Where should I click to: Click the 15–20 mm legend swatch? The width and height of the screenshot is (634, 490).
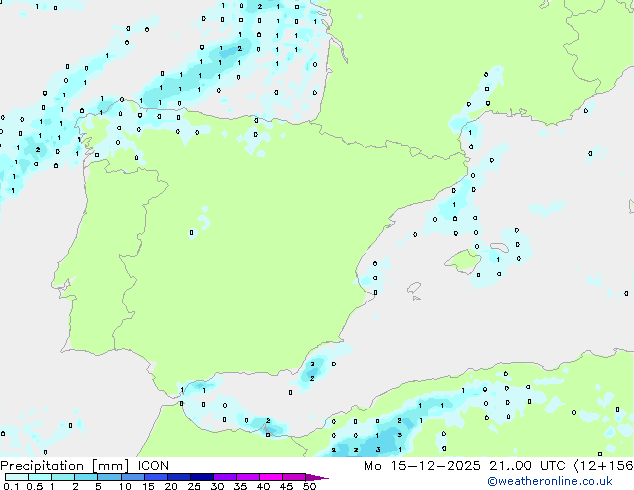point(155,477)
